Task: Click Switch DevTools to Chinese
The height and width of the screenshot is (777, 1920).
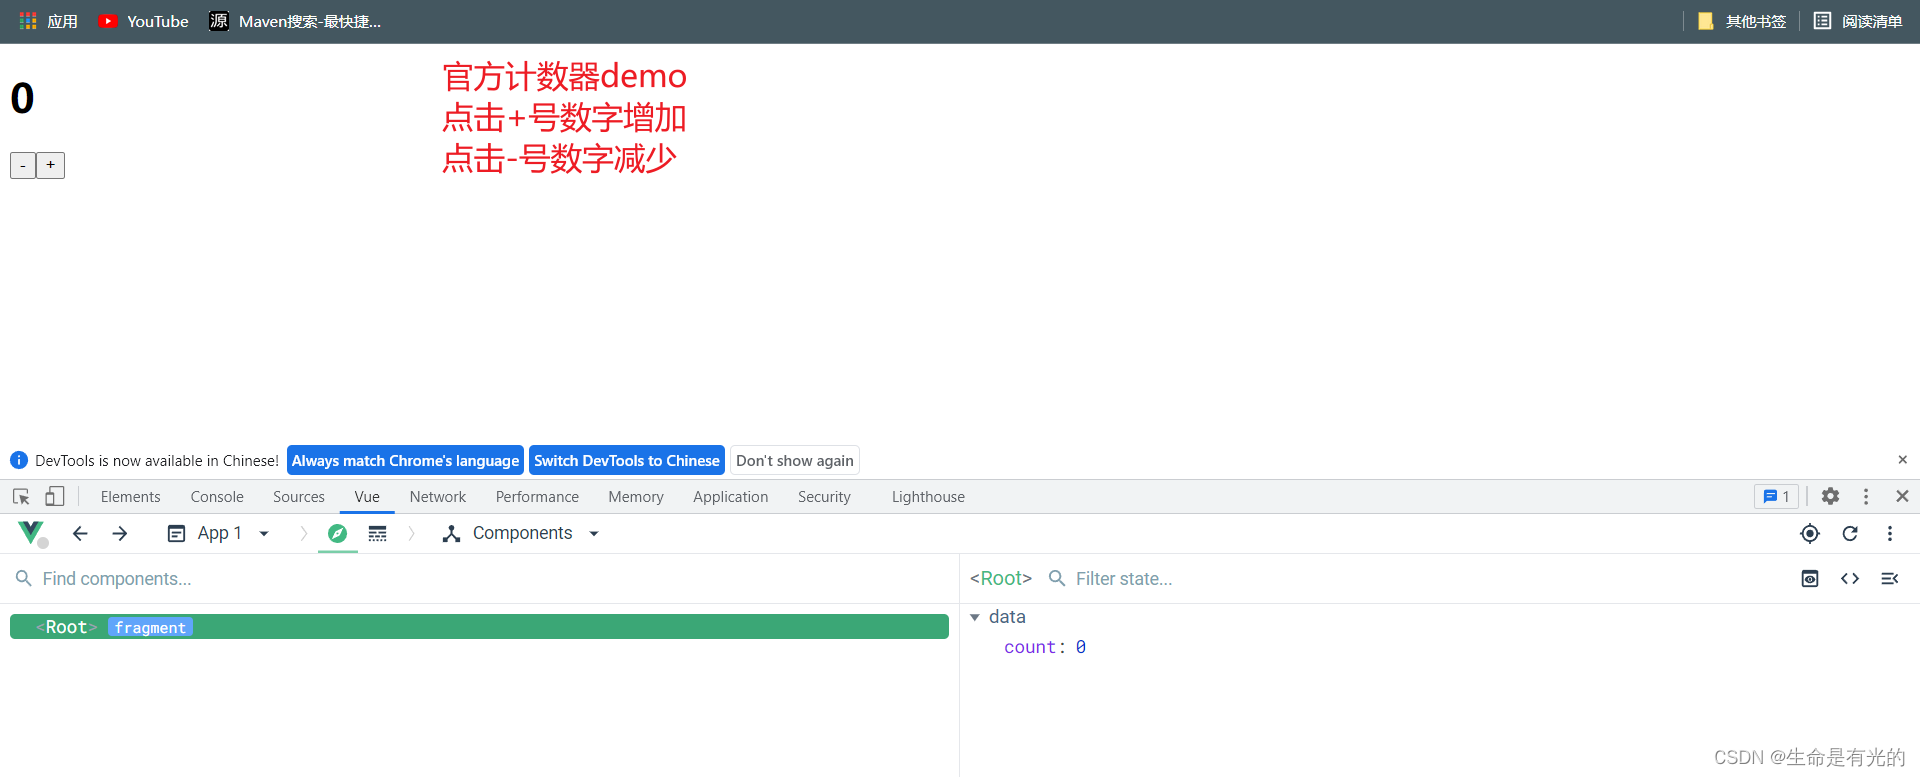Action: [x=627, y=460]
